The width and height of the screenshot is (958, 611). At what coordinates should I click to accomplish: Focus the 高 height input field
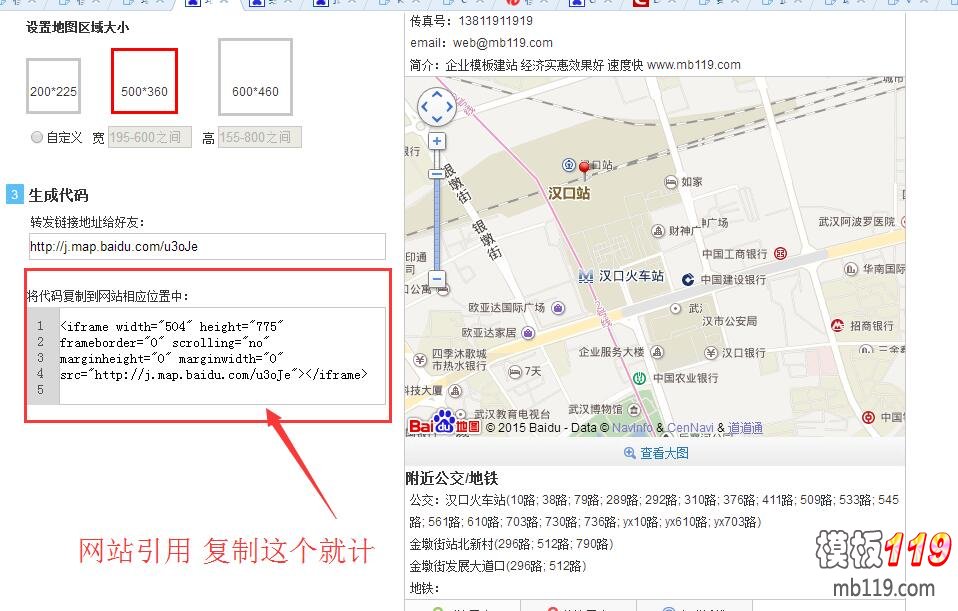260,137
